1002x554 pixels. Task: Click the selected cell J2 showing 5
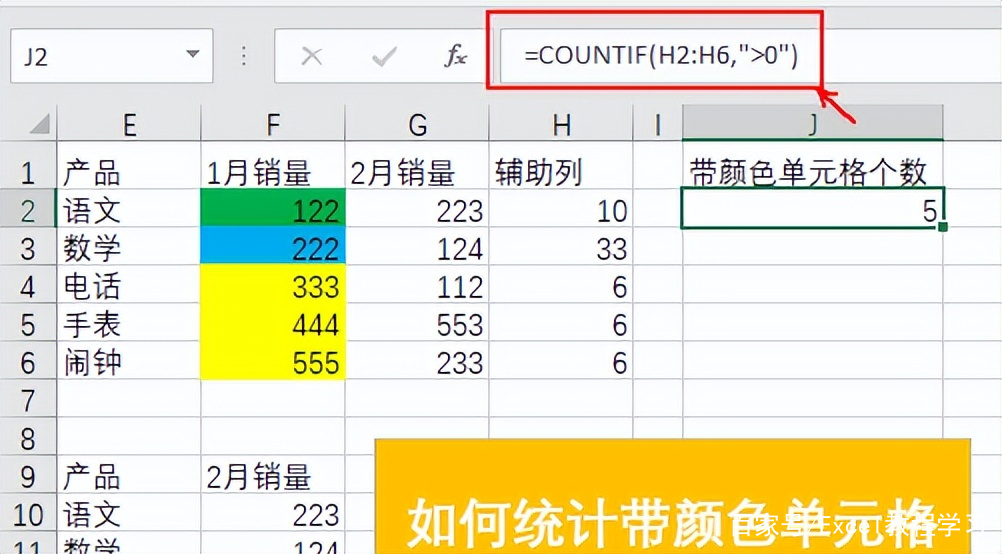coord(813,208)
